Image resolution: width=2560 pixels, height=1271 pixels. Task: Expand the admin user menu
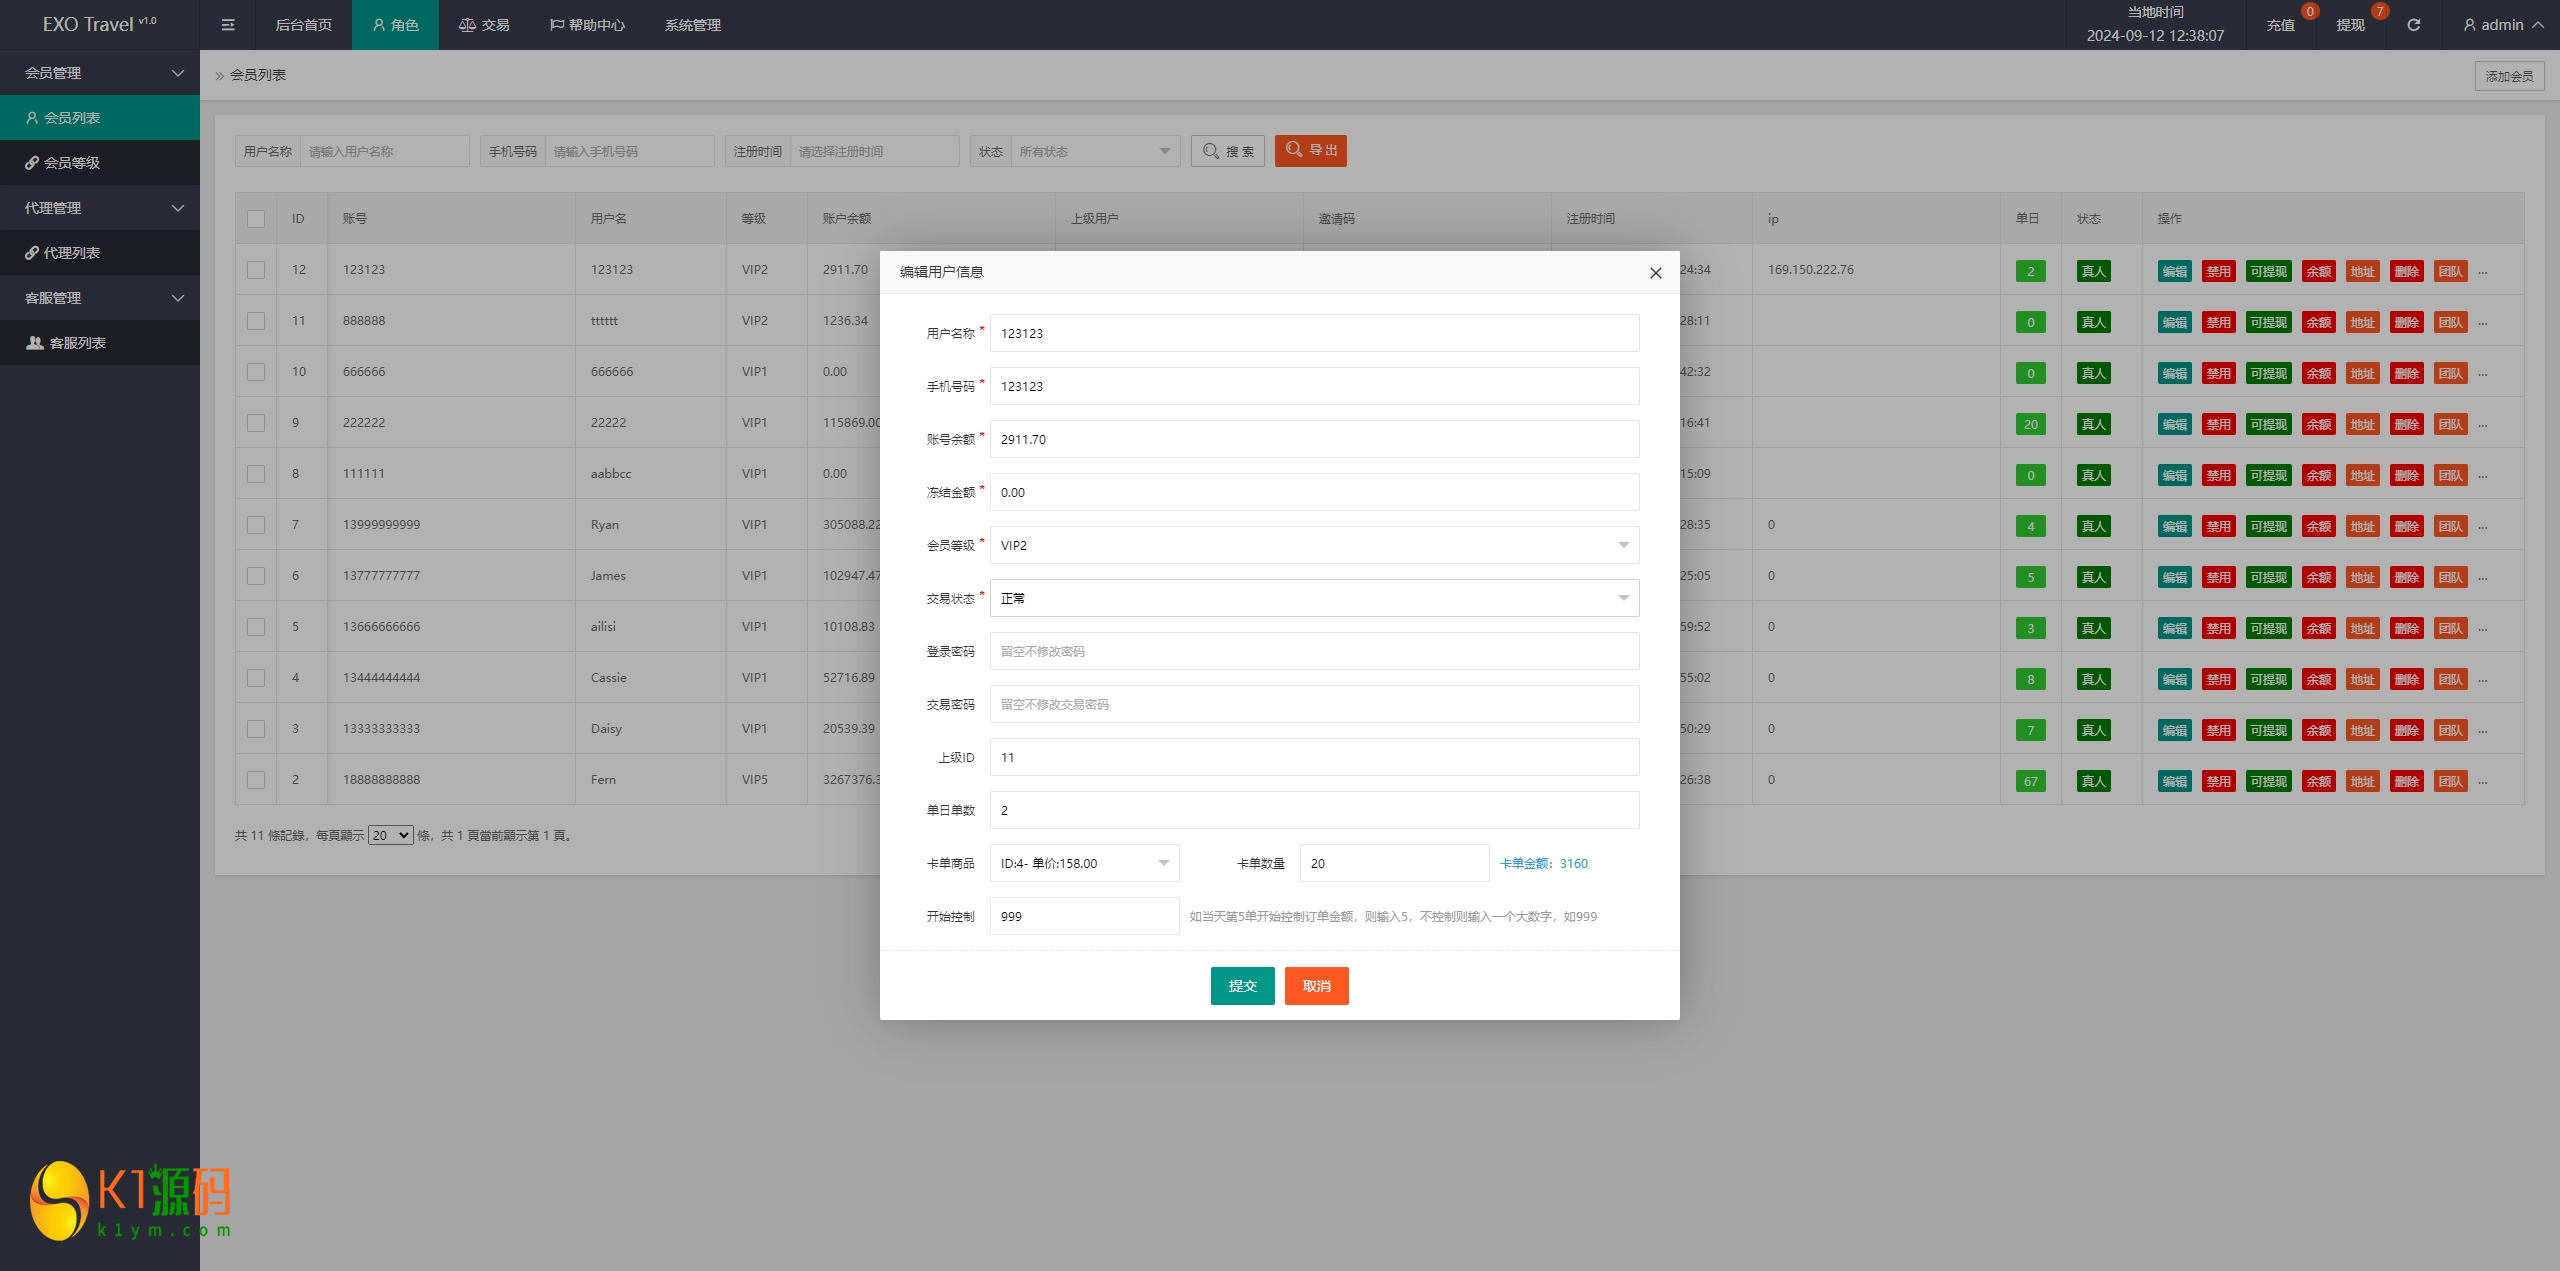[x=2503, y=25]
